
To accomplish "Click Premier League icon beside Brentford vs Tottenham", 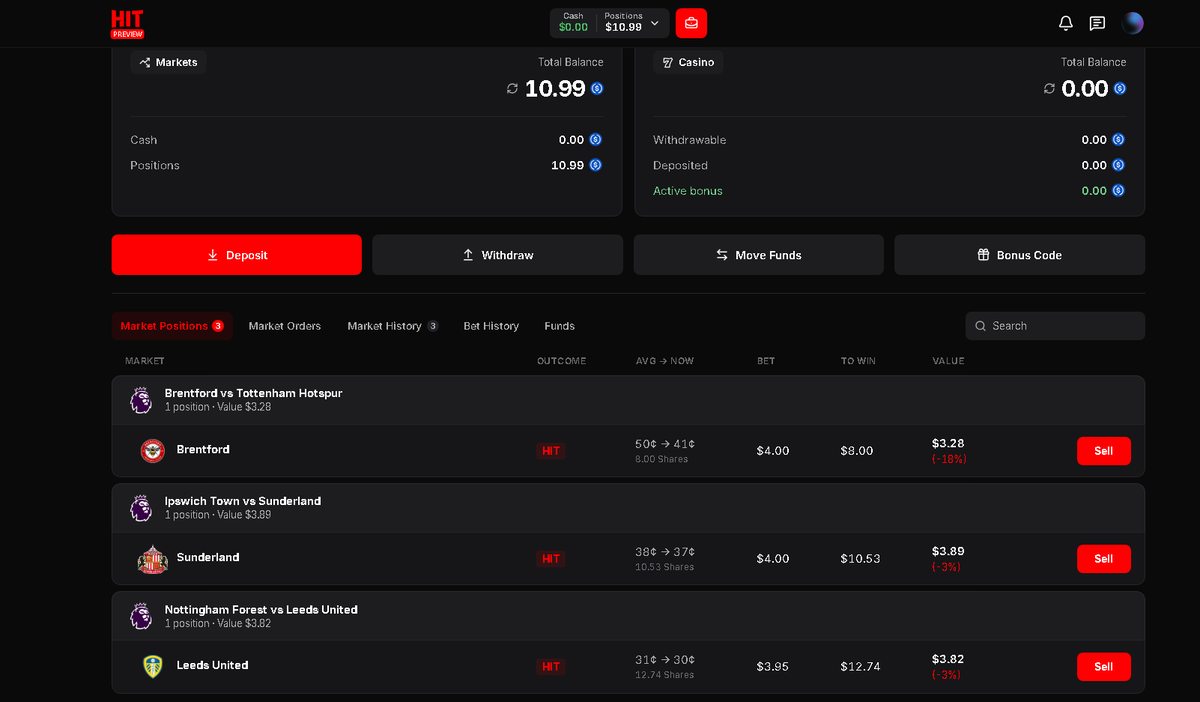I will pyautogui.click(x=141, y=400).
